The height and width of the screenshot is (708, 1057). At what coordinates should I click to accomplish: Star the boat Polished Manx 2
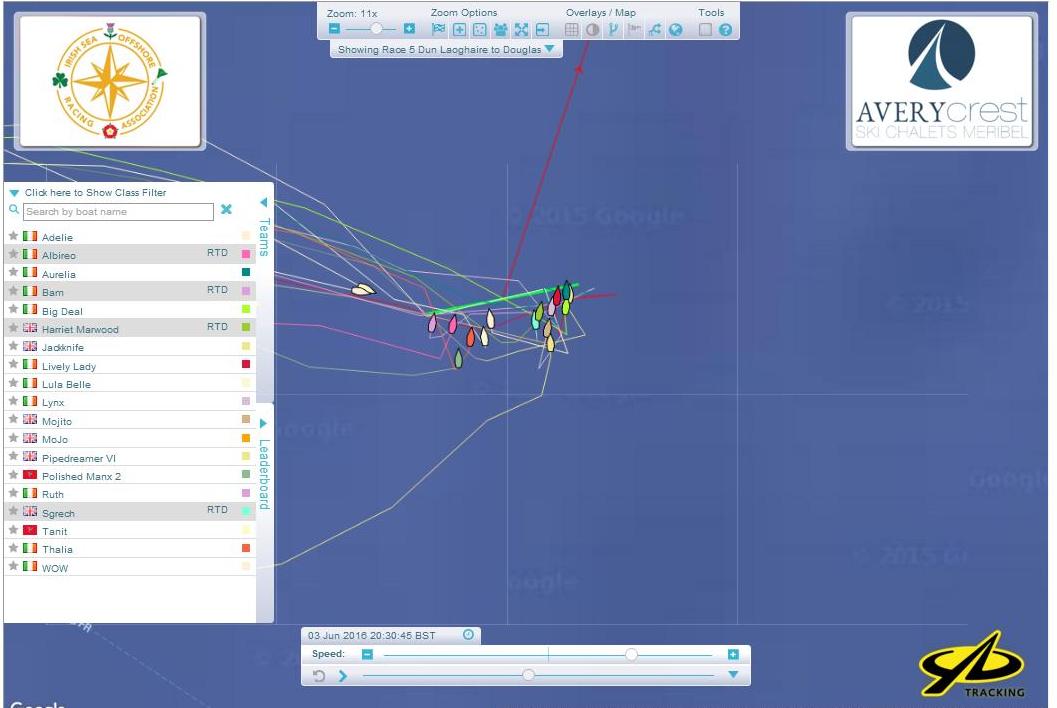coord(13,475)
